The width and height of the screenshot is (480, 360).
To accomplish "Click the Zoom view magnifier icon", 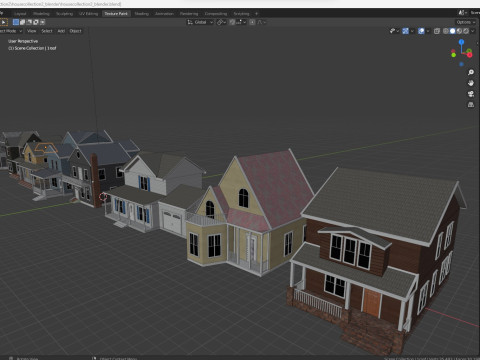I will point(471,72).
